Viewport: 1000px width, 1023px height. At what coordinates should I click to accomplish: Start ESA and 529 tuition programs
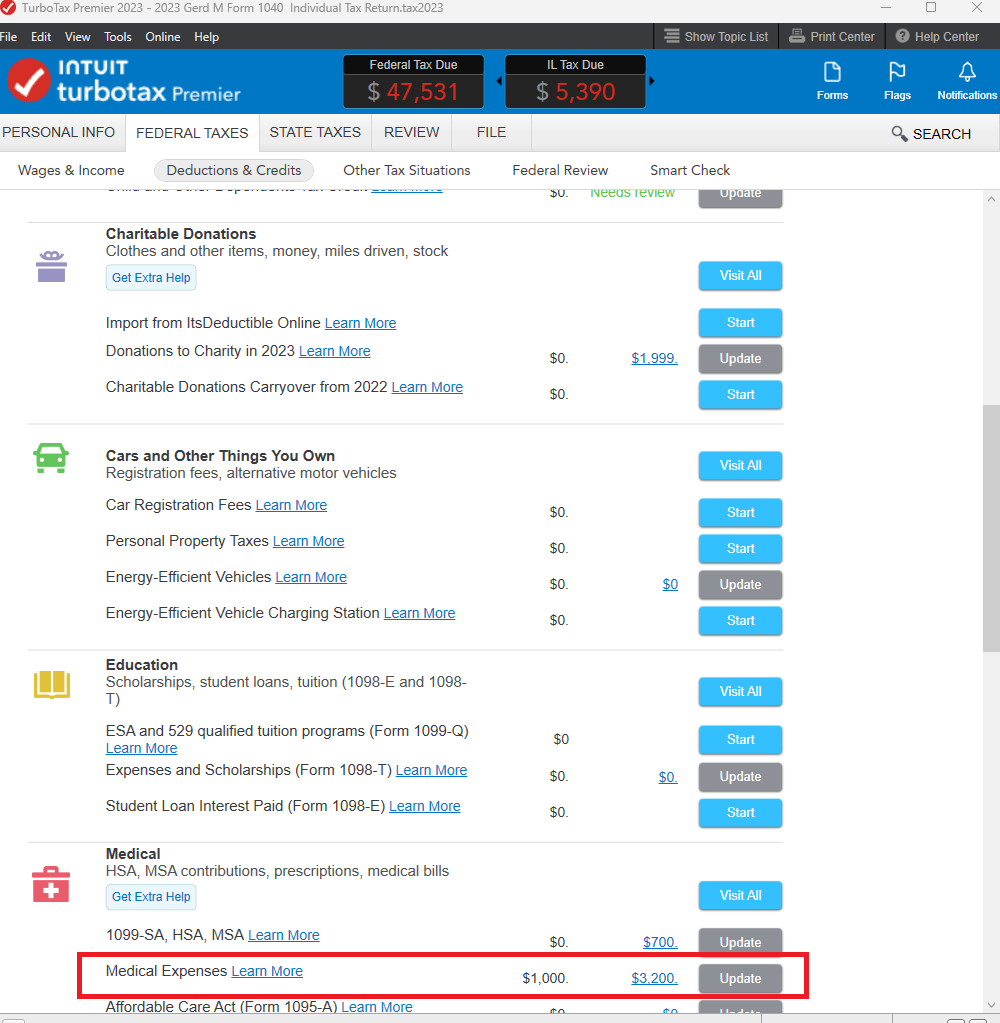[740, 739]
